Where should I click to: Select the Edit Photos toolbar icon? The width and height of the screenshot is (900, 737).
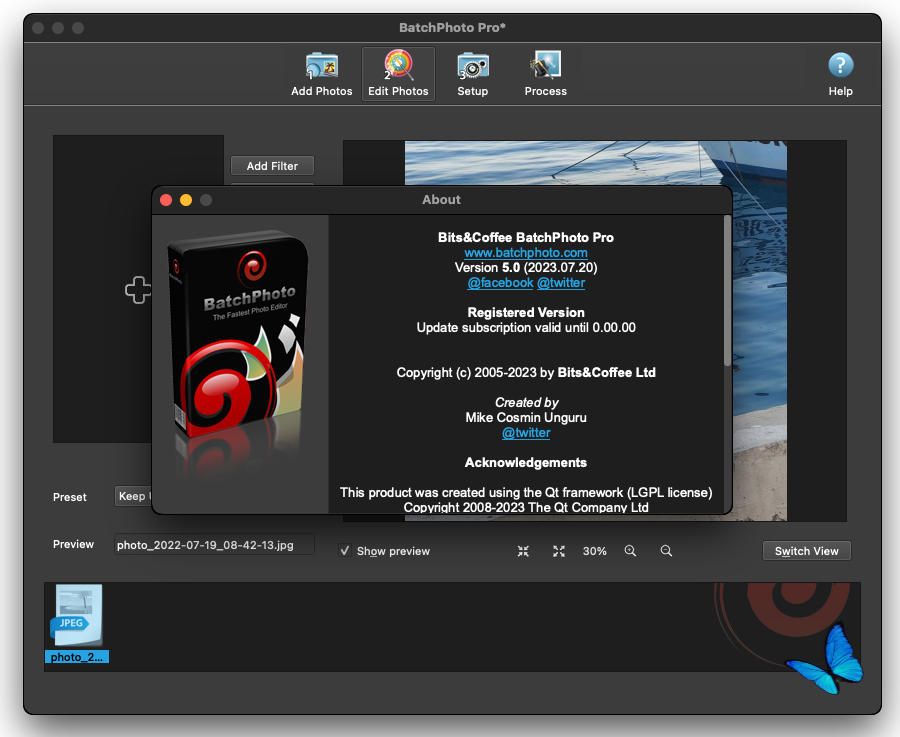point(398,74)
